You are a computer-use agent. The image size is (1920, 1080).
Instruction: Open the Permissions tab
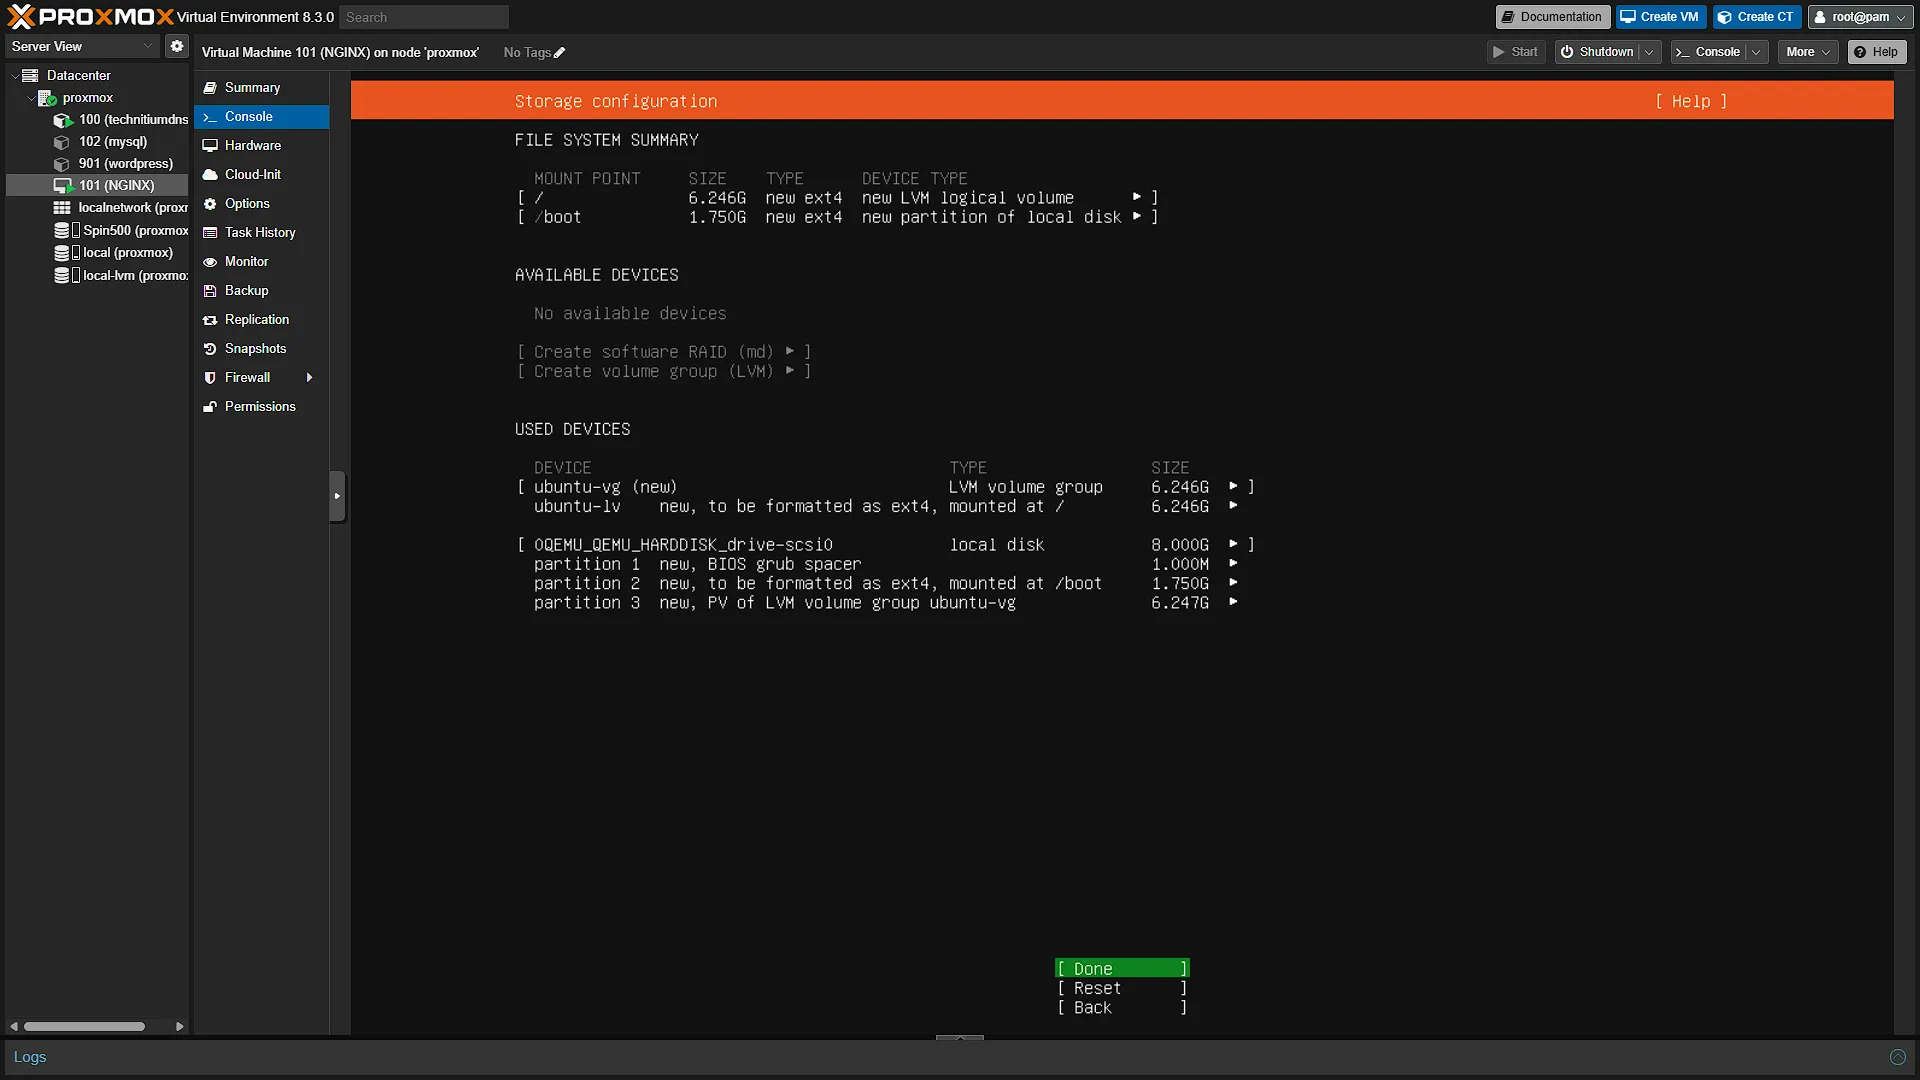pyautogui.click(x=261, y=407)
